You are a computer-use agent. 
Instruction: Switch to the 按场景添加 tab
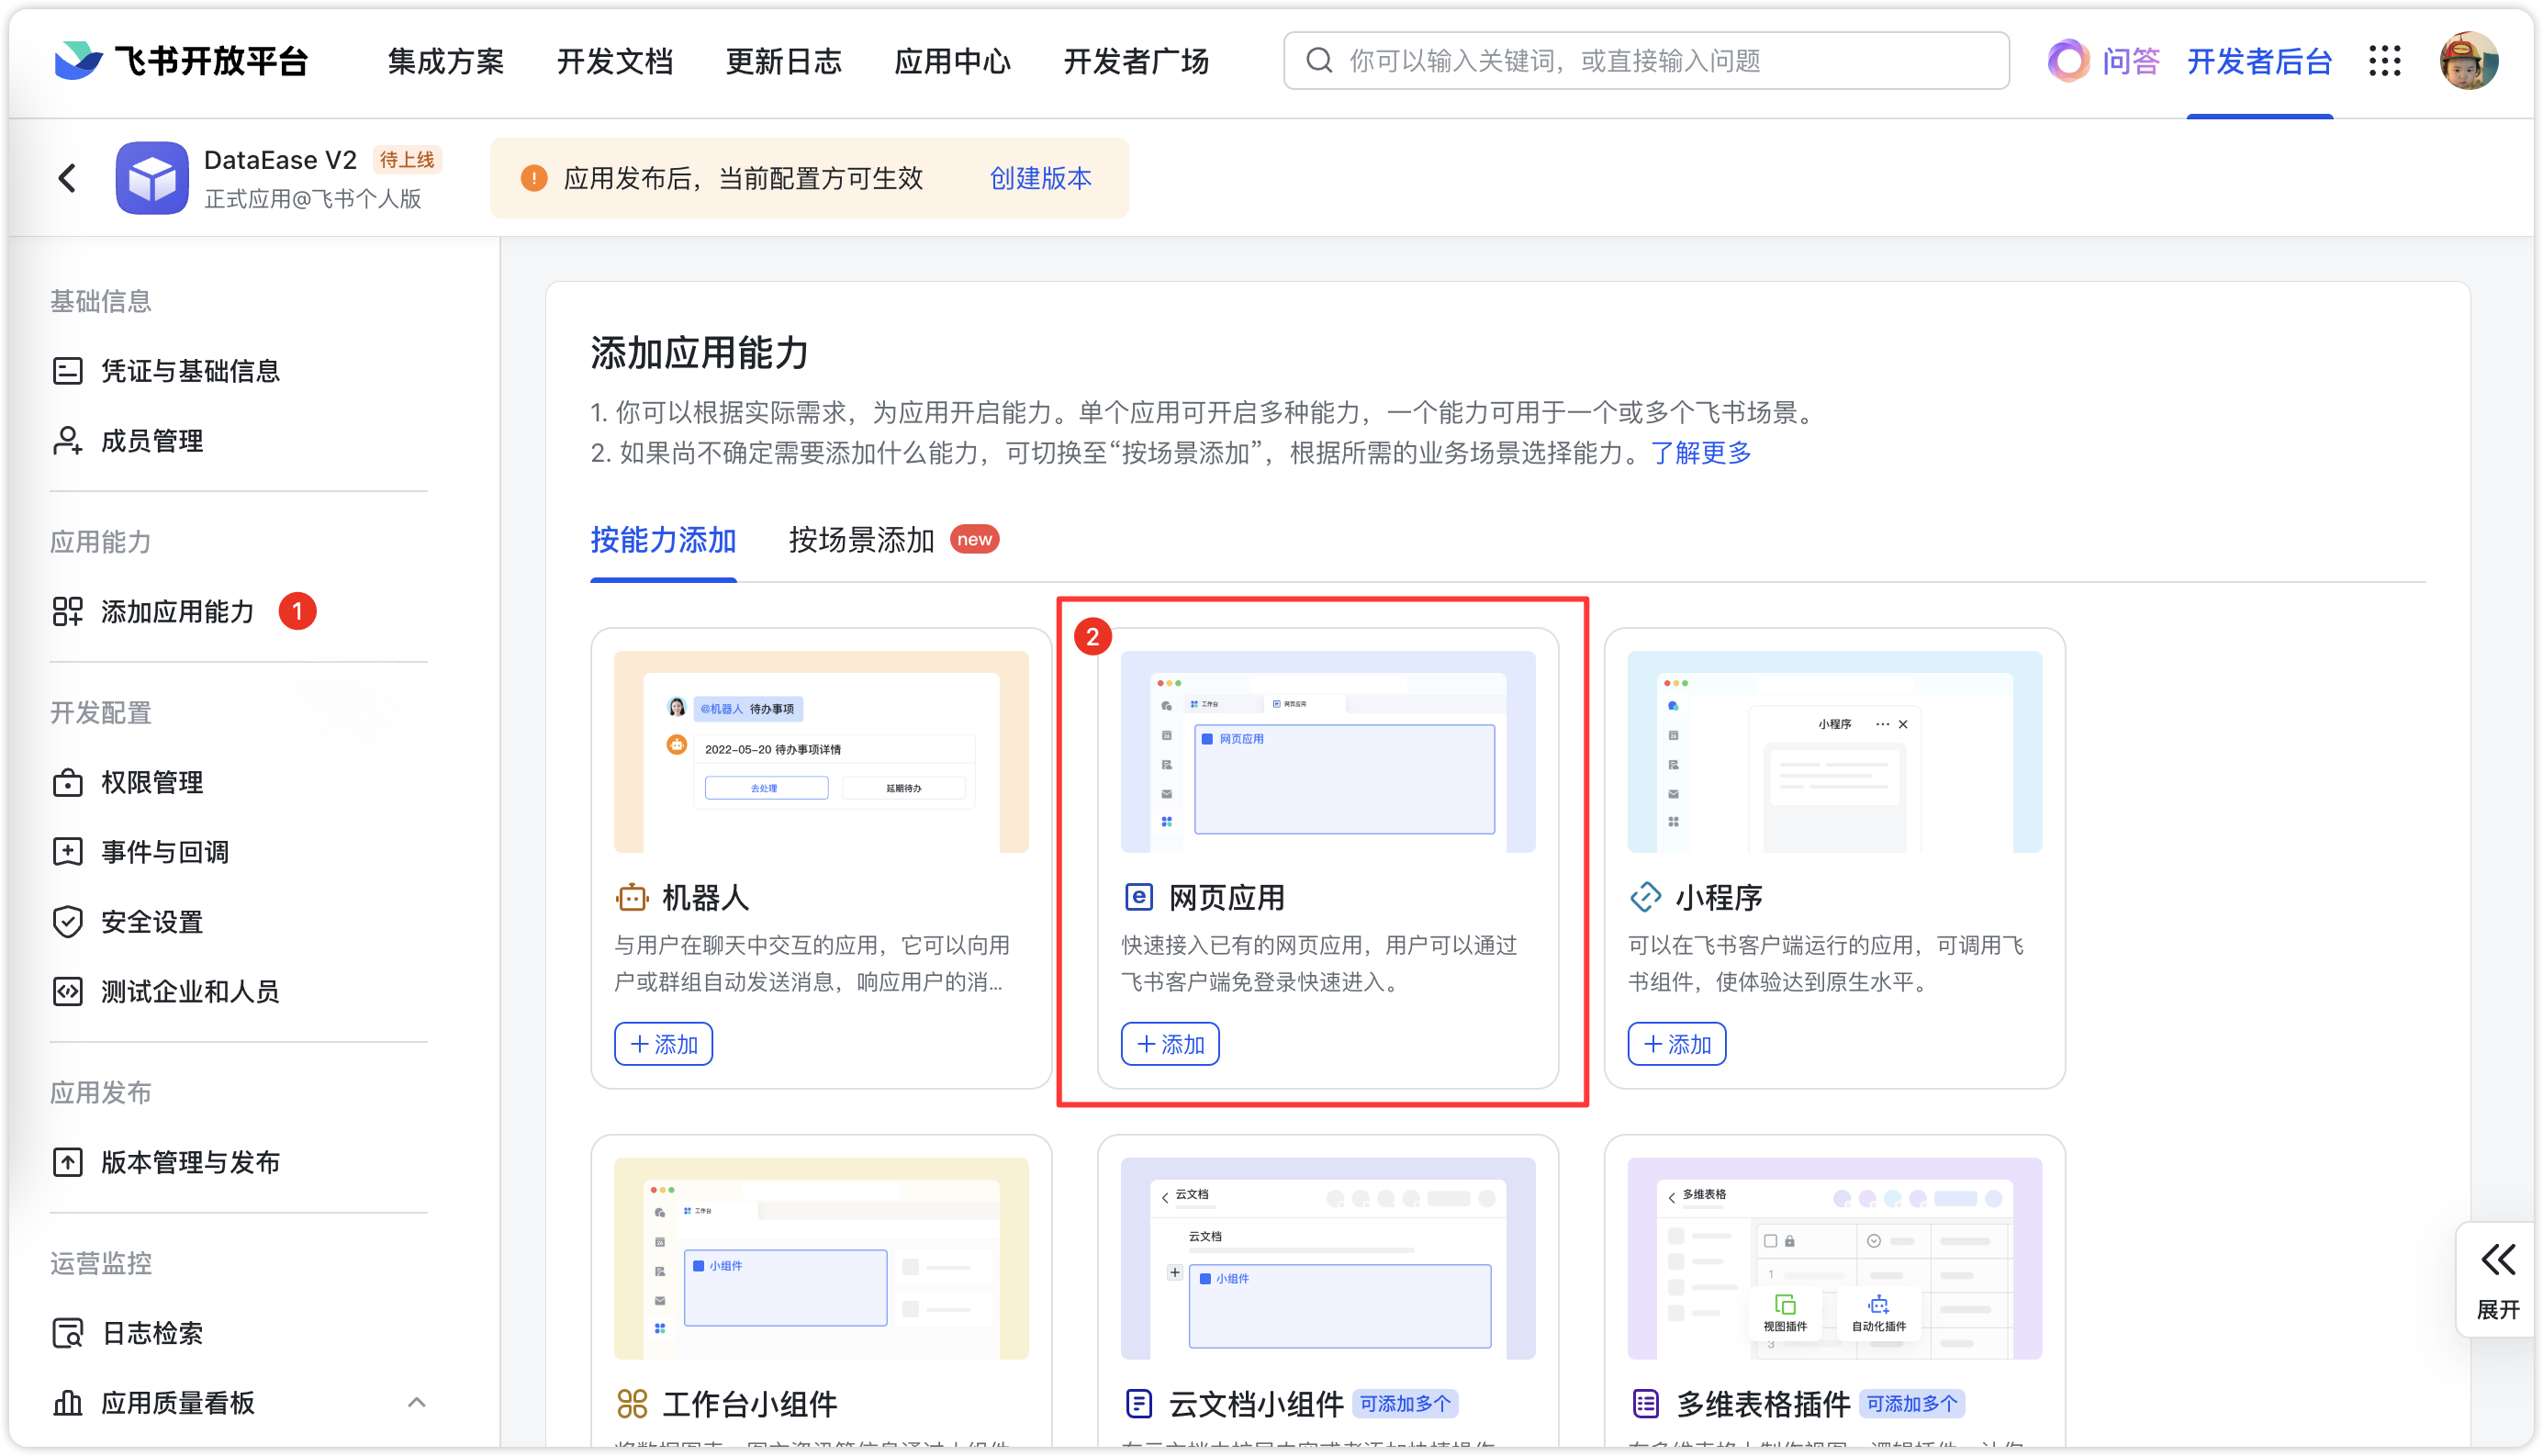pyautogui.click(x=861, y=540)
